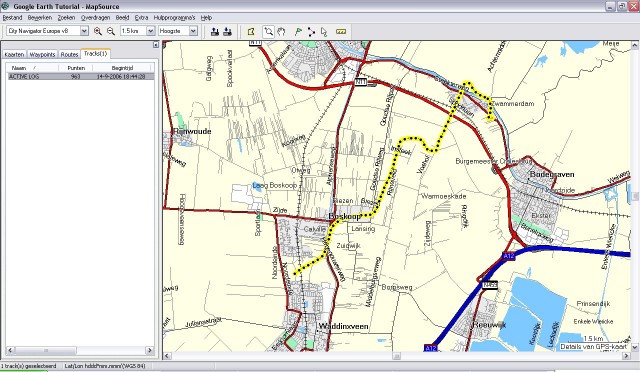Viewport: 640px width, 372px height.
Task: Click the Zoom Out magnifier icon
Action: pyautogui.click(x=111, y=31)
